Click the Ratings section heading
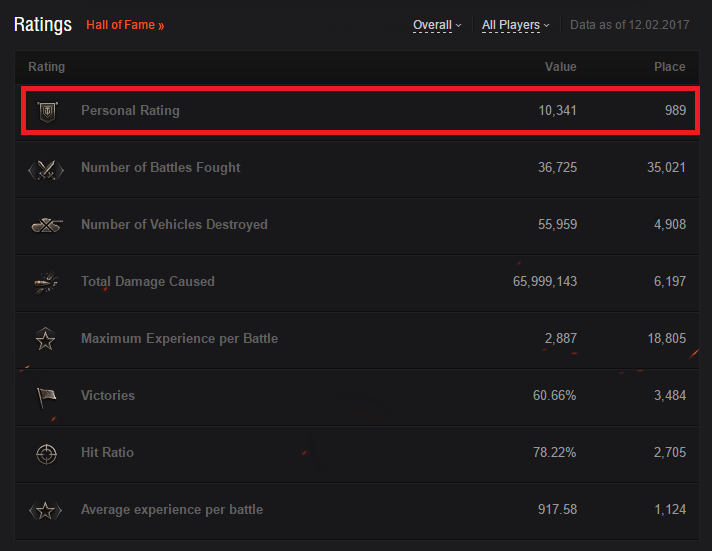The image size is (712, 551). [x=43, y=25]
